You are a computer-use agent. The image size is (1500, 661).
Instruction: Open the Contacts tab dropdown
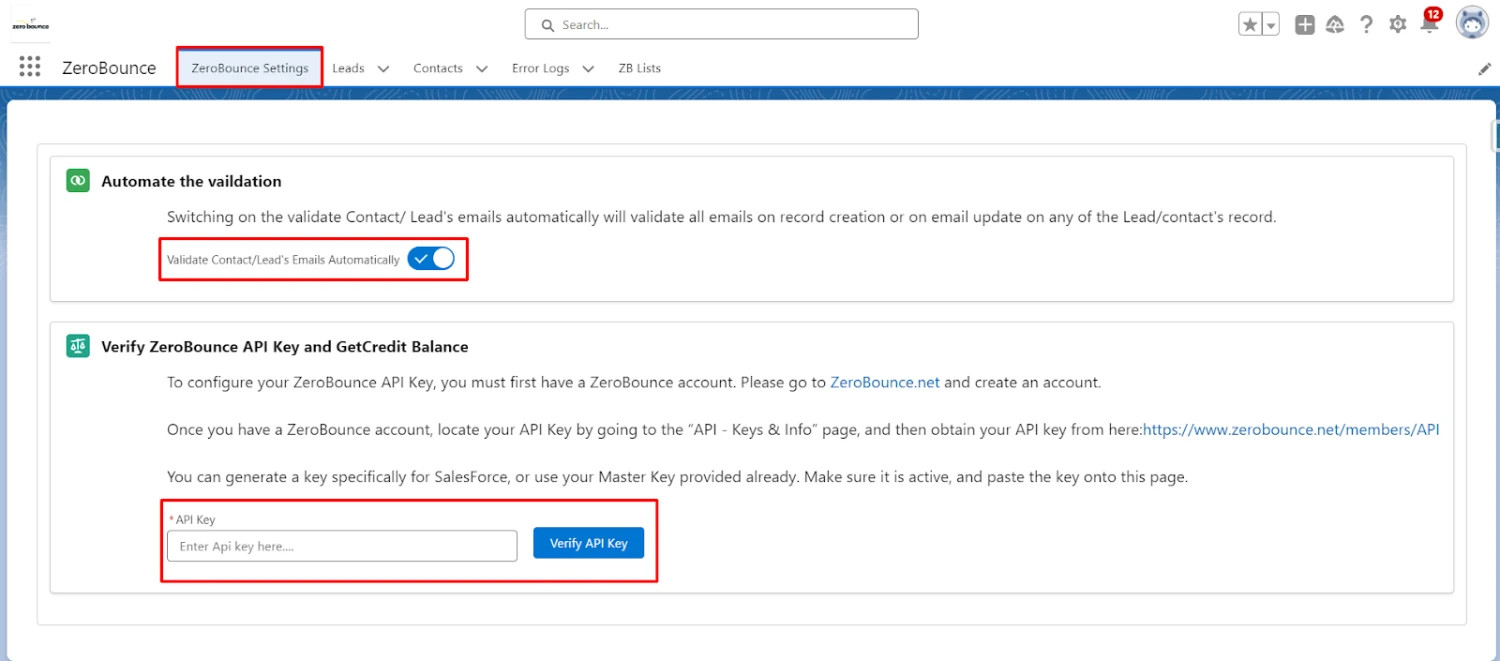click(x=482, y=69)
